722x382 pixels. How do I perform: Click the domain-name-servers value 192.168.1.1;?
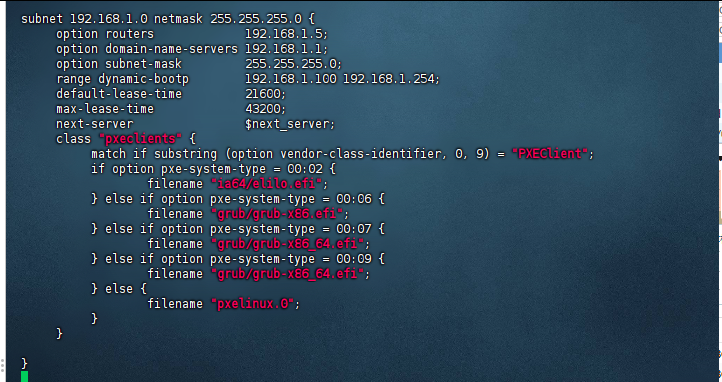pyautogui.click(x=286, y=49)
